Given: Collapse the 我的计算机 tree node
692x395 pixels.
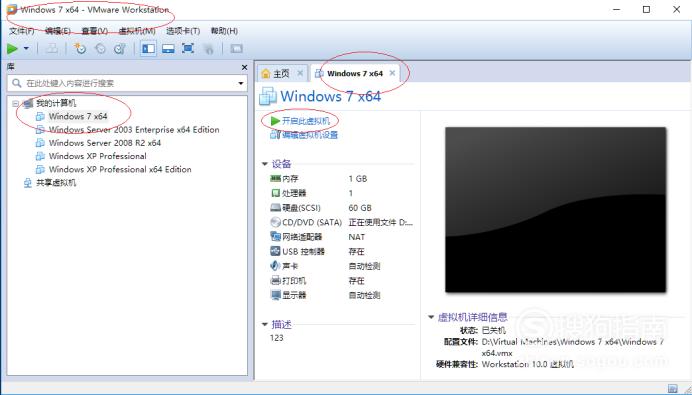Looking at the screenshot, I should 16,104.
